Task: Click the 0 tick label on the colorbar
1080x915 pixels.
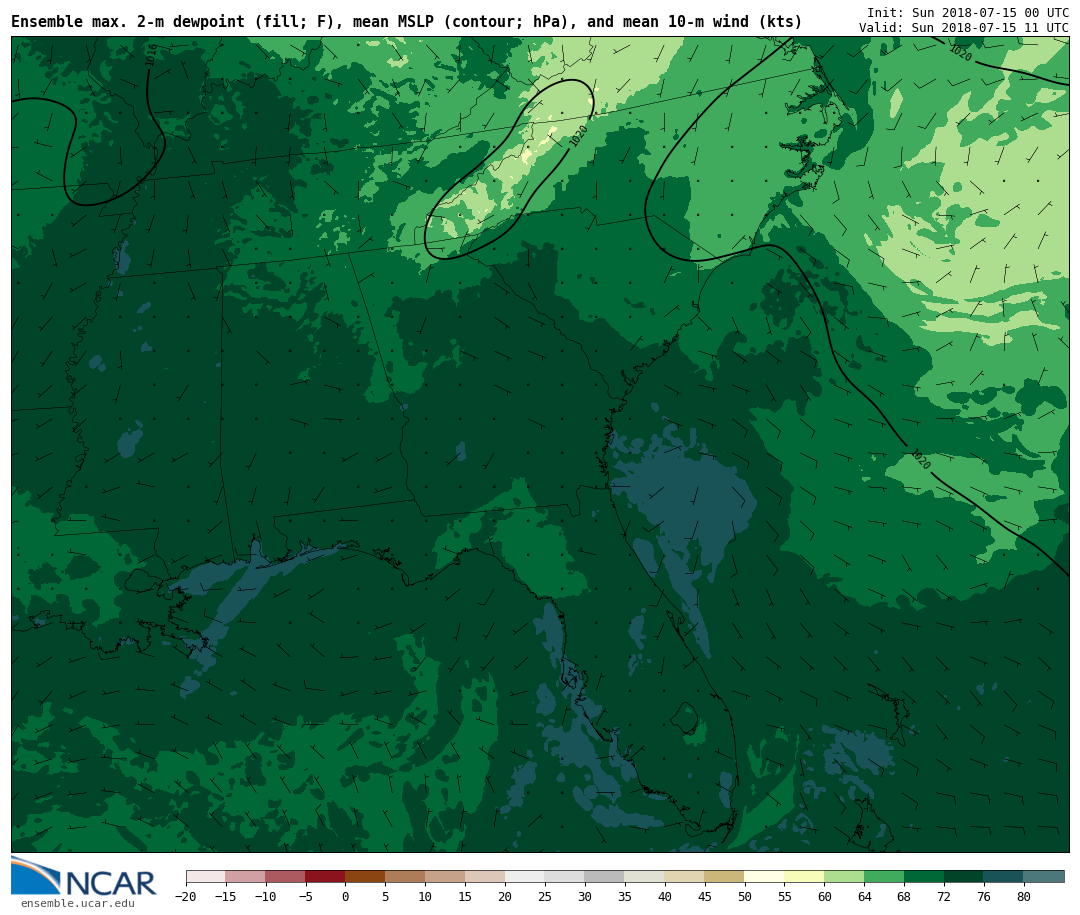Action: click(x=345, y=897)
